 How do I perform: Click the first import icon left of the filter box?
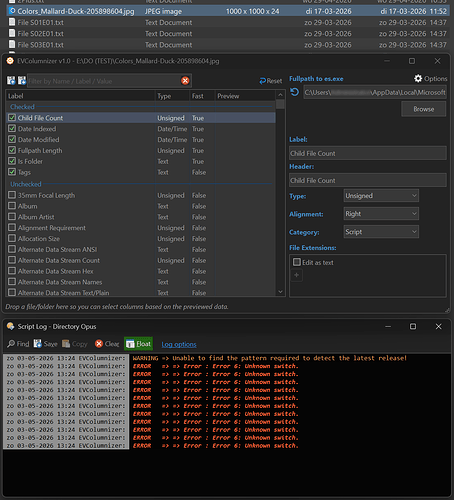(11, 80)
